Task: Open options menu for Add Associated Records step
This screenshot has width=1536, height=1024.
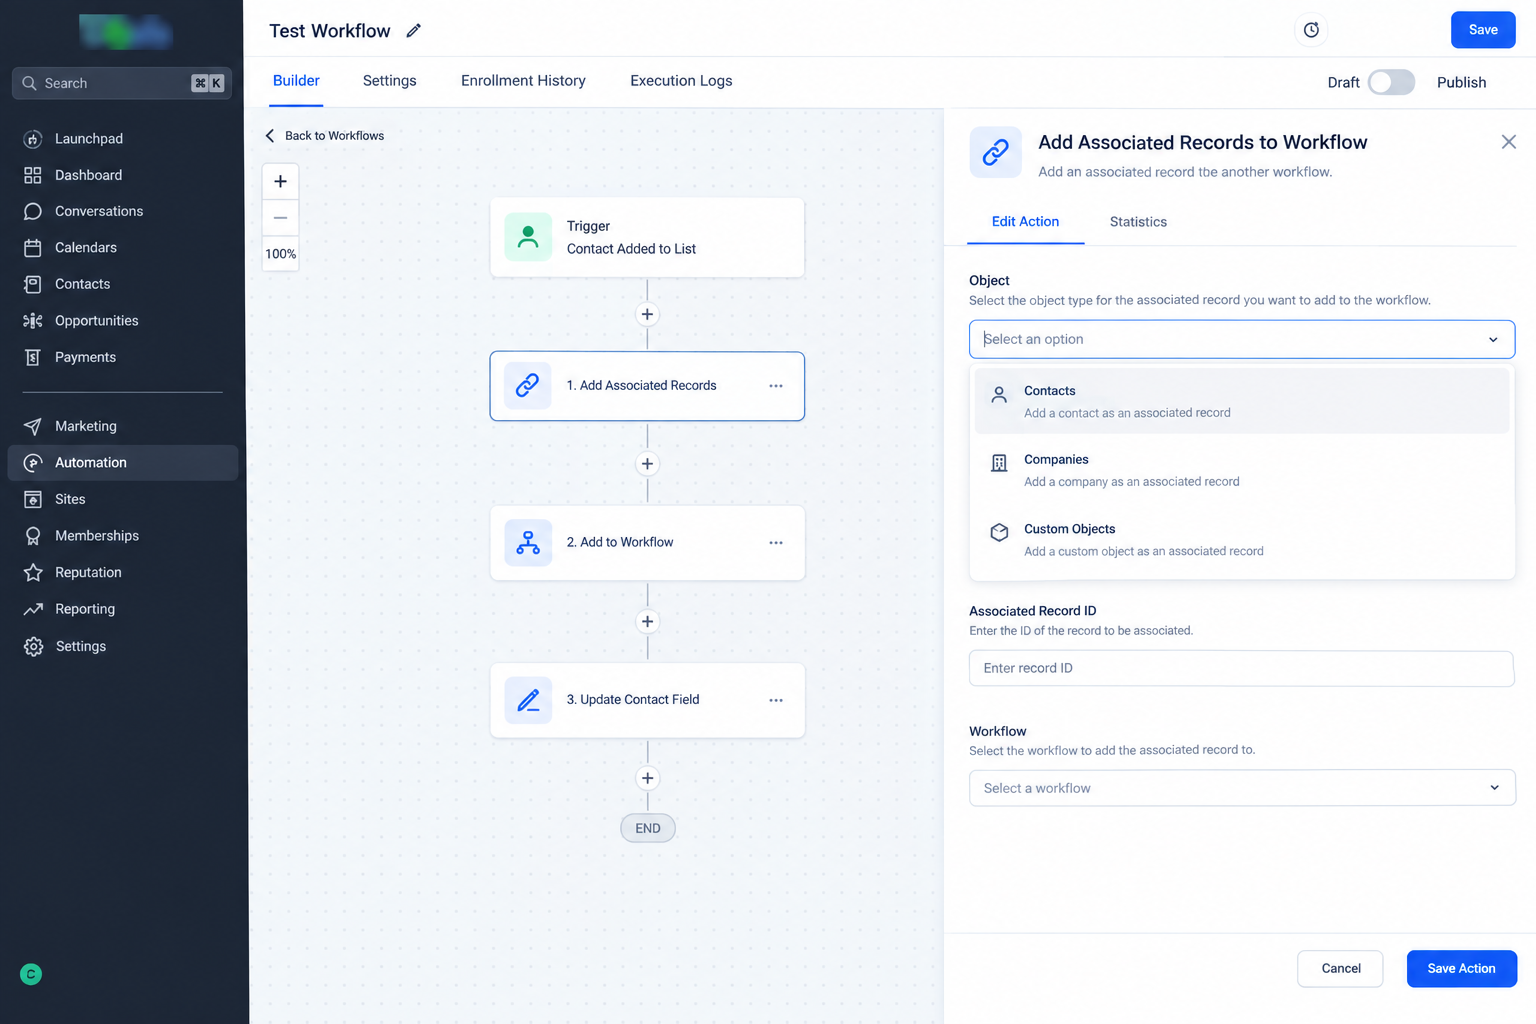Action: click(x=776, y=386)
